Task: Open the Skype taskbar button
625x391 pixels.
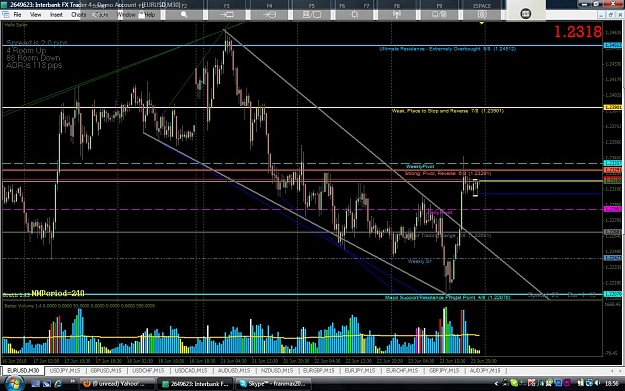Action: (x=274, y=383)
